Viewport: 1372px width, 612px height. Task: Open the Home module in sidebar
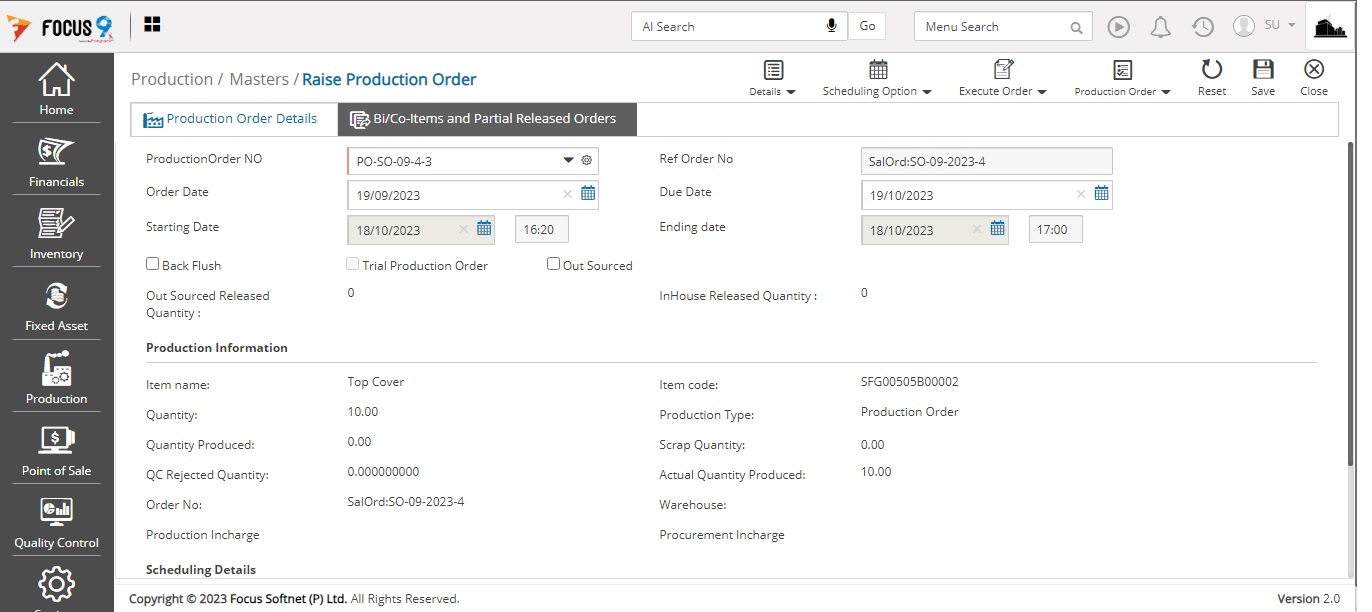56,89
